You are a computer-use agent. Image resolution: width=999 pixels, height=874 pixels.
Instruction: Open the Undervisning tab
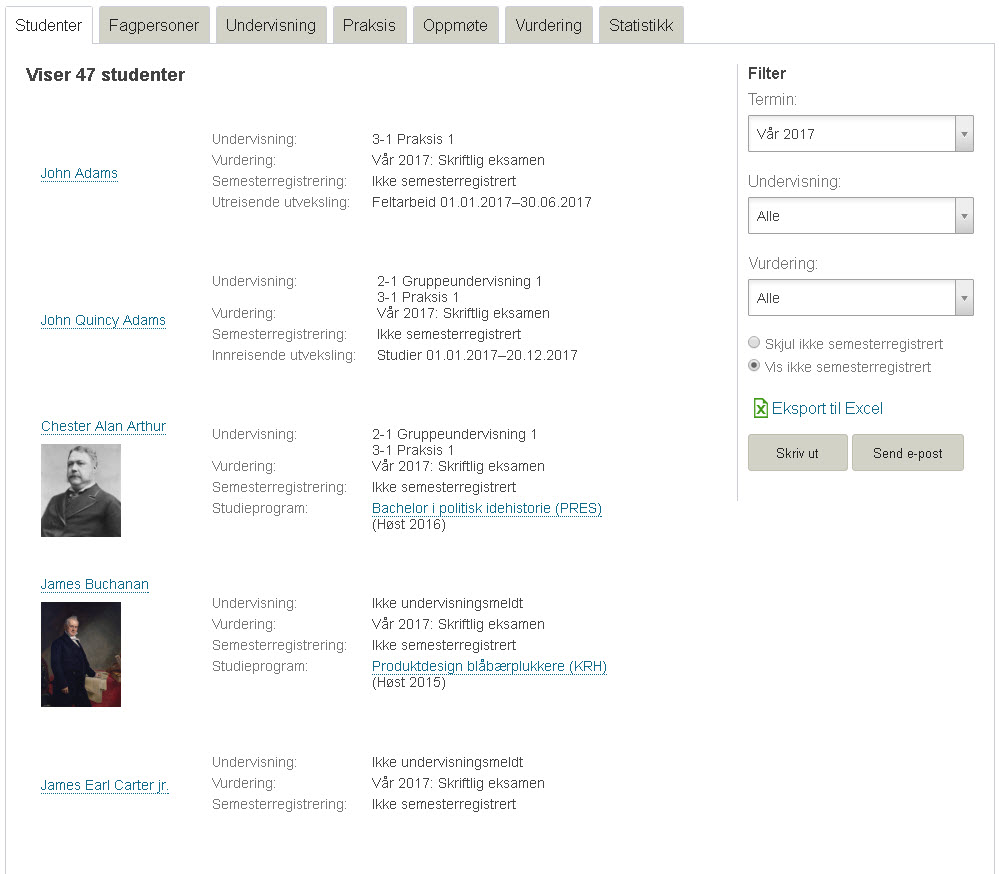(271, 25)
